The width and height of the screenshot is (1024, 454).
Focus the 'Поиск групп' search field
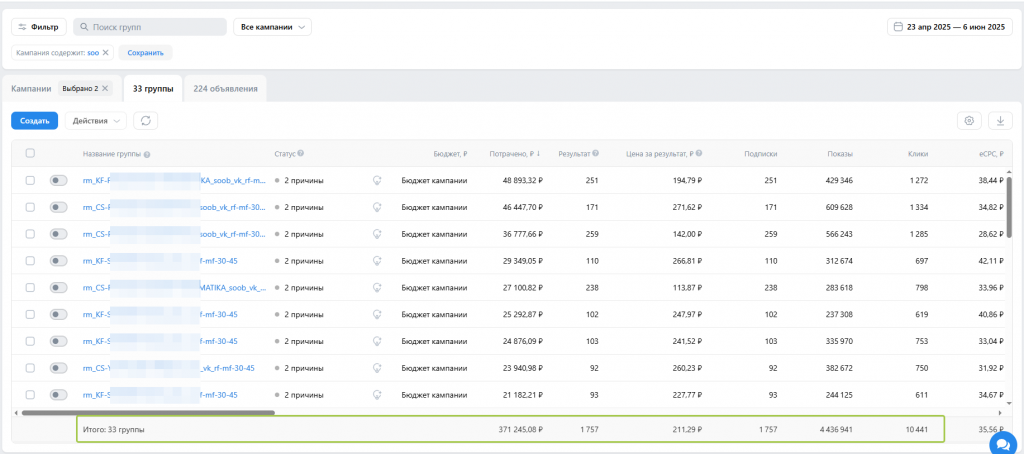pyautogui.click(x=150, y=27)
